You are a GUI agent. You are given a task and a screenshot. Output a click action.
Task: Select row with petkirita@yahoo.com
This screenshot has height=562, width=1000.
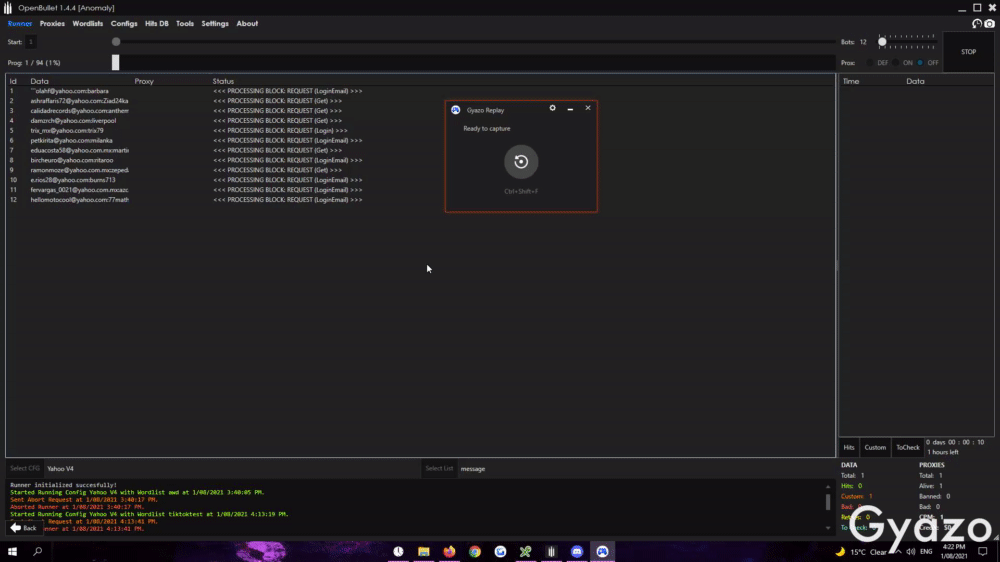pos(420,140)
